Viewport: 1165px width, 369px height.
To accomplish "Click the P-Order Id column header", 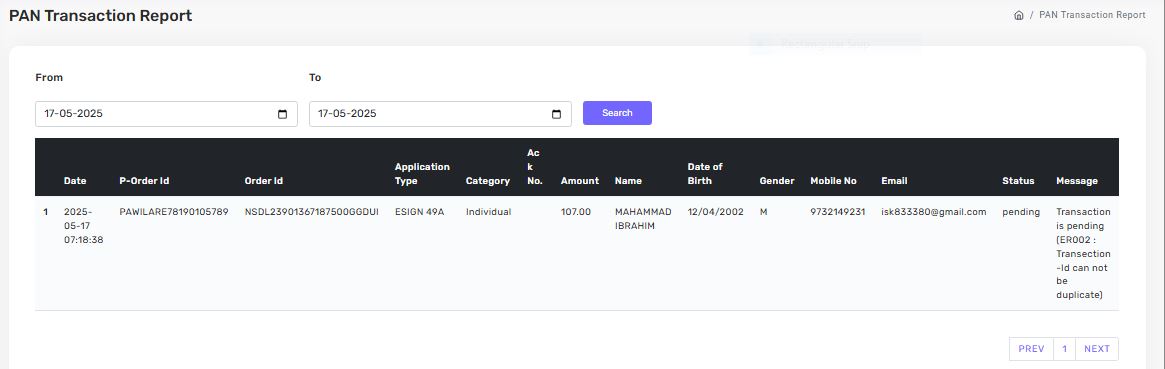I will (144, 180).
